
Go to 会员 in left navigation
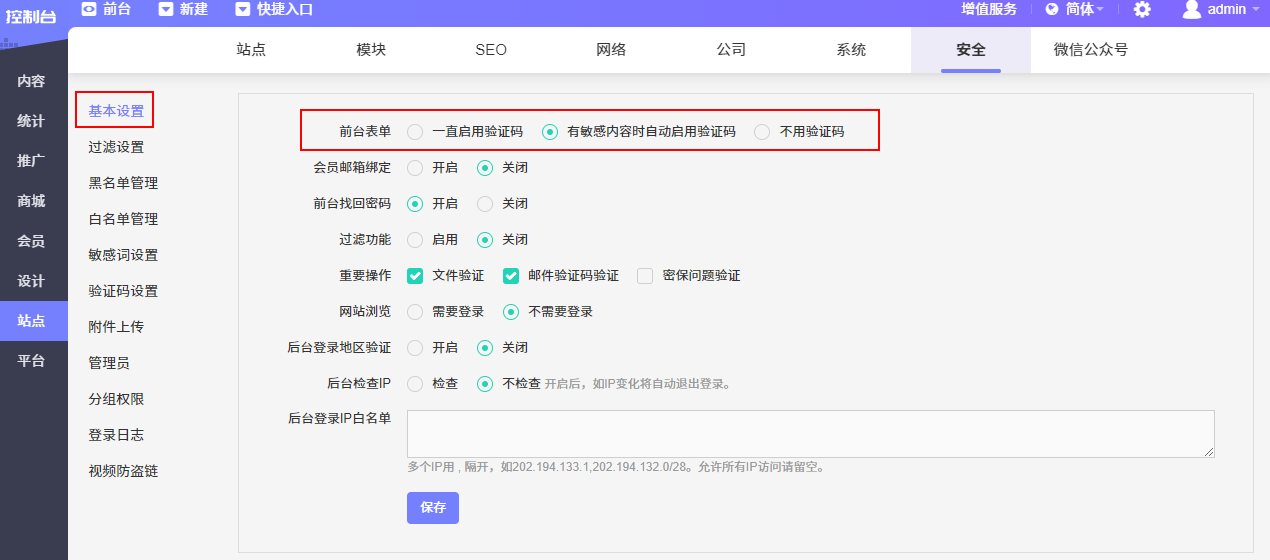coord(31,241)
